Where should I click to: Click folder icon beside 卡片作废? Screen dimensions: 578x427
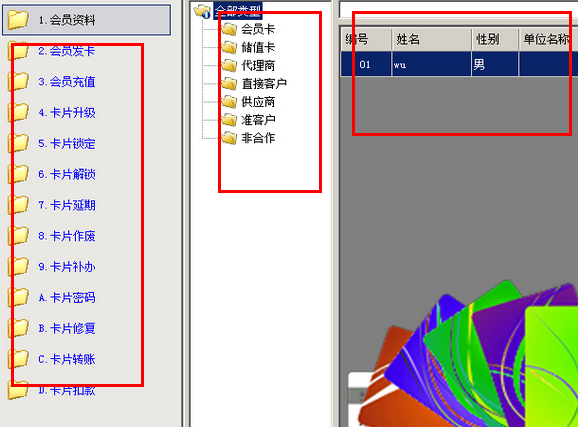(x=18, y=235)
